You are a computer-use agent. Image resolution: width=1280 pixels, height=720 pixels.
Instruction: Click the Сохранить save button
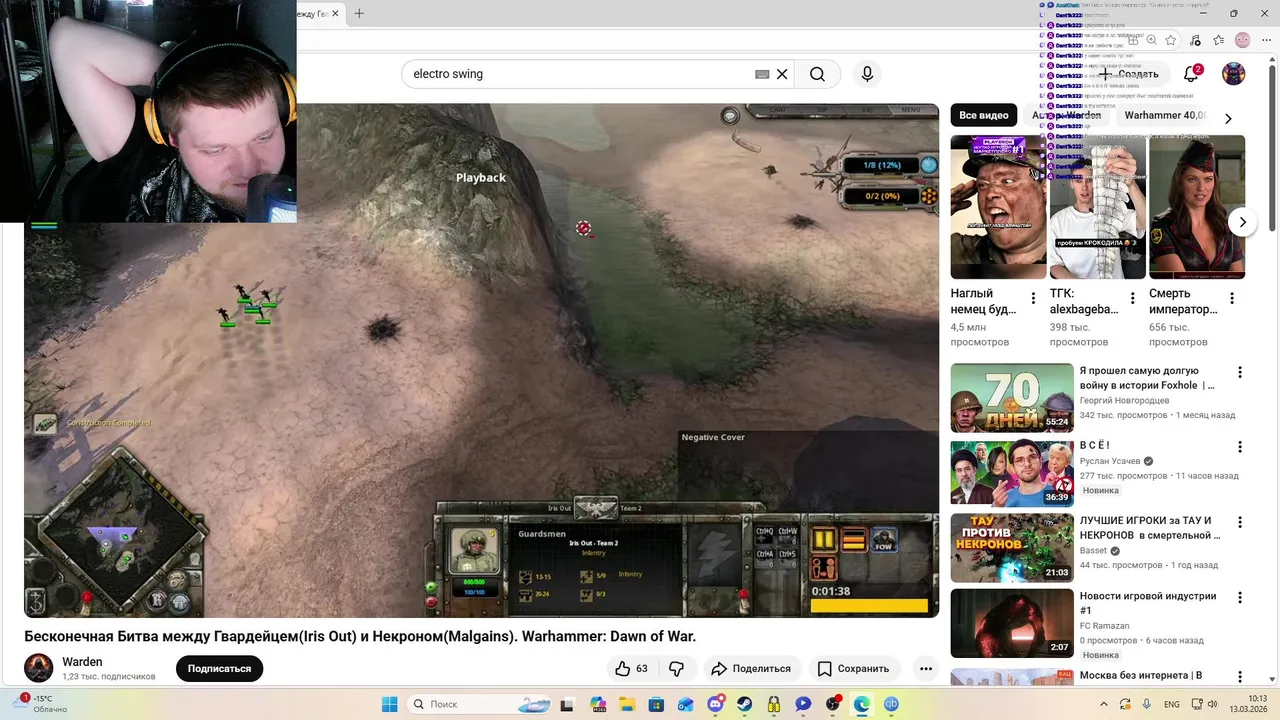pos(853,668)
